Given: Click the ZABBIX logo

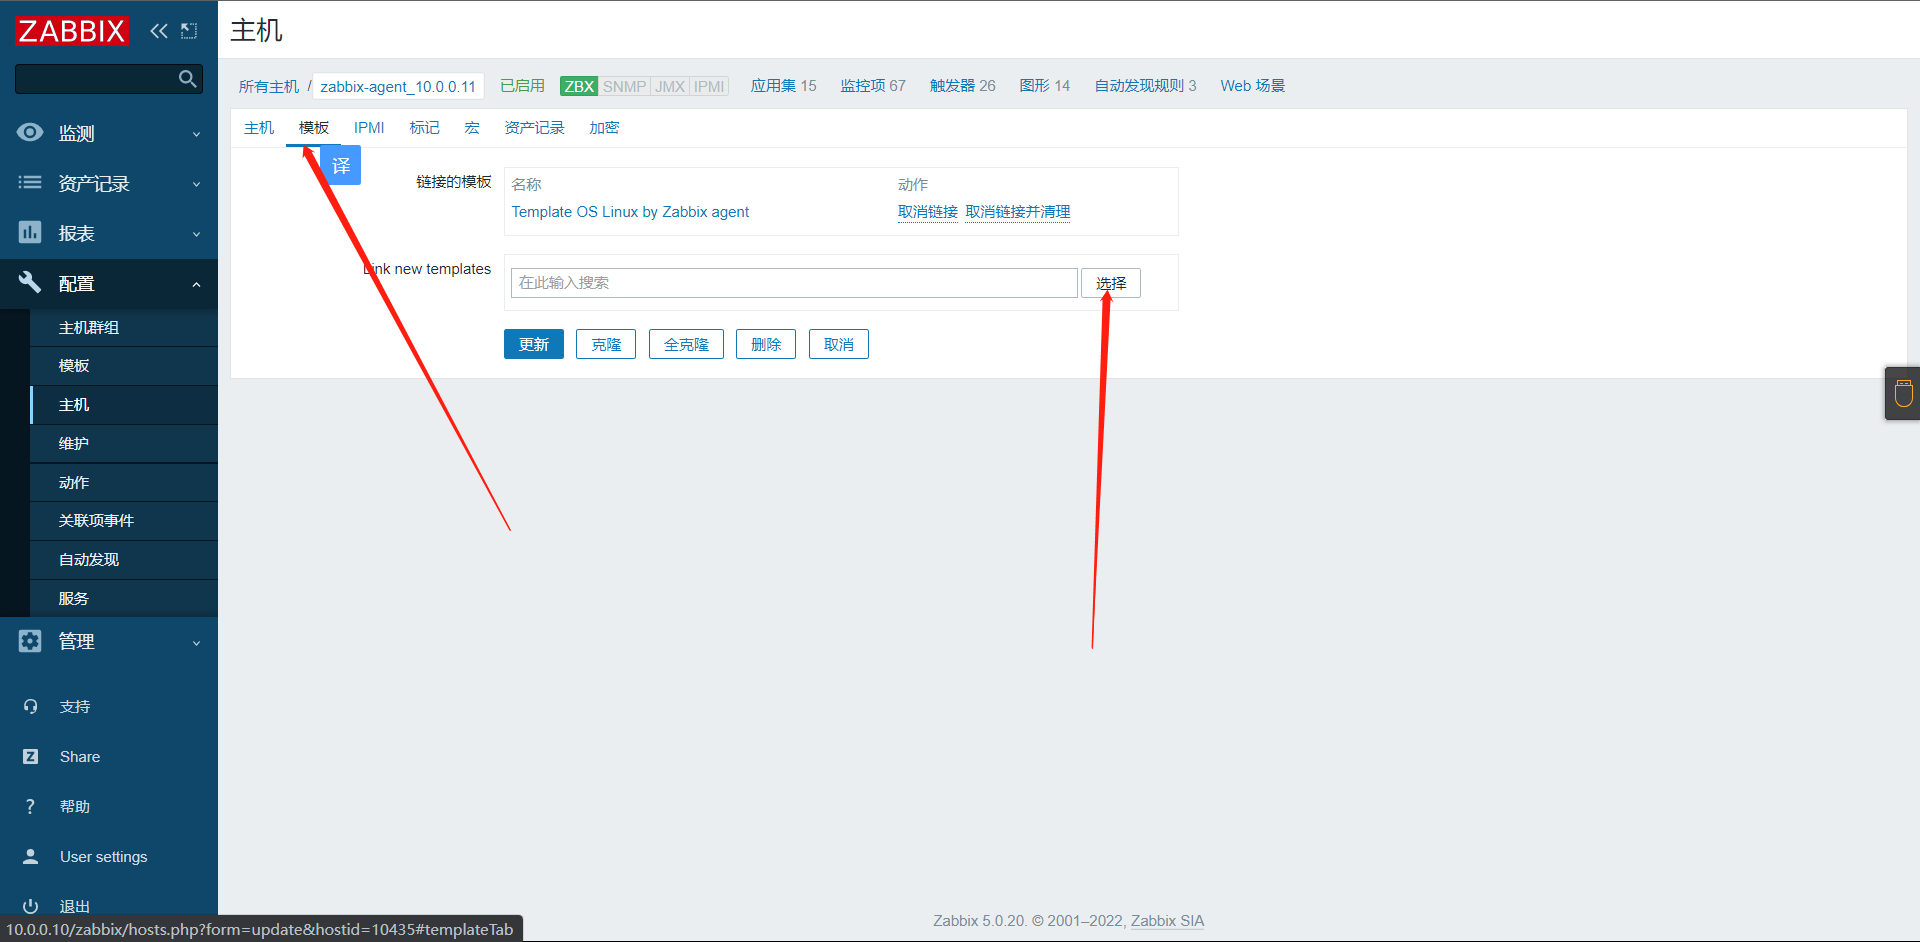Looking at the screenshot, I should [72, 31].
